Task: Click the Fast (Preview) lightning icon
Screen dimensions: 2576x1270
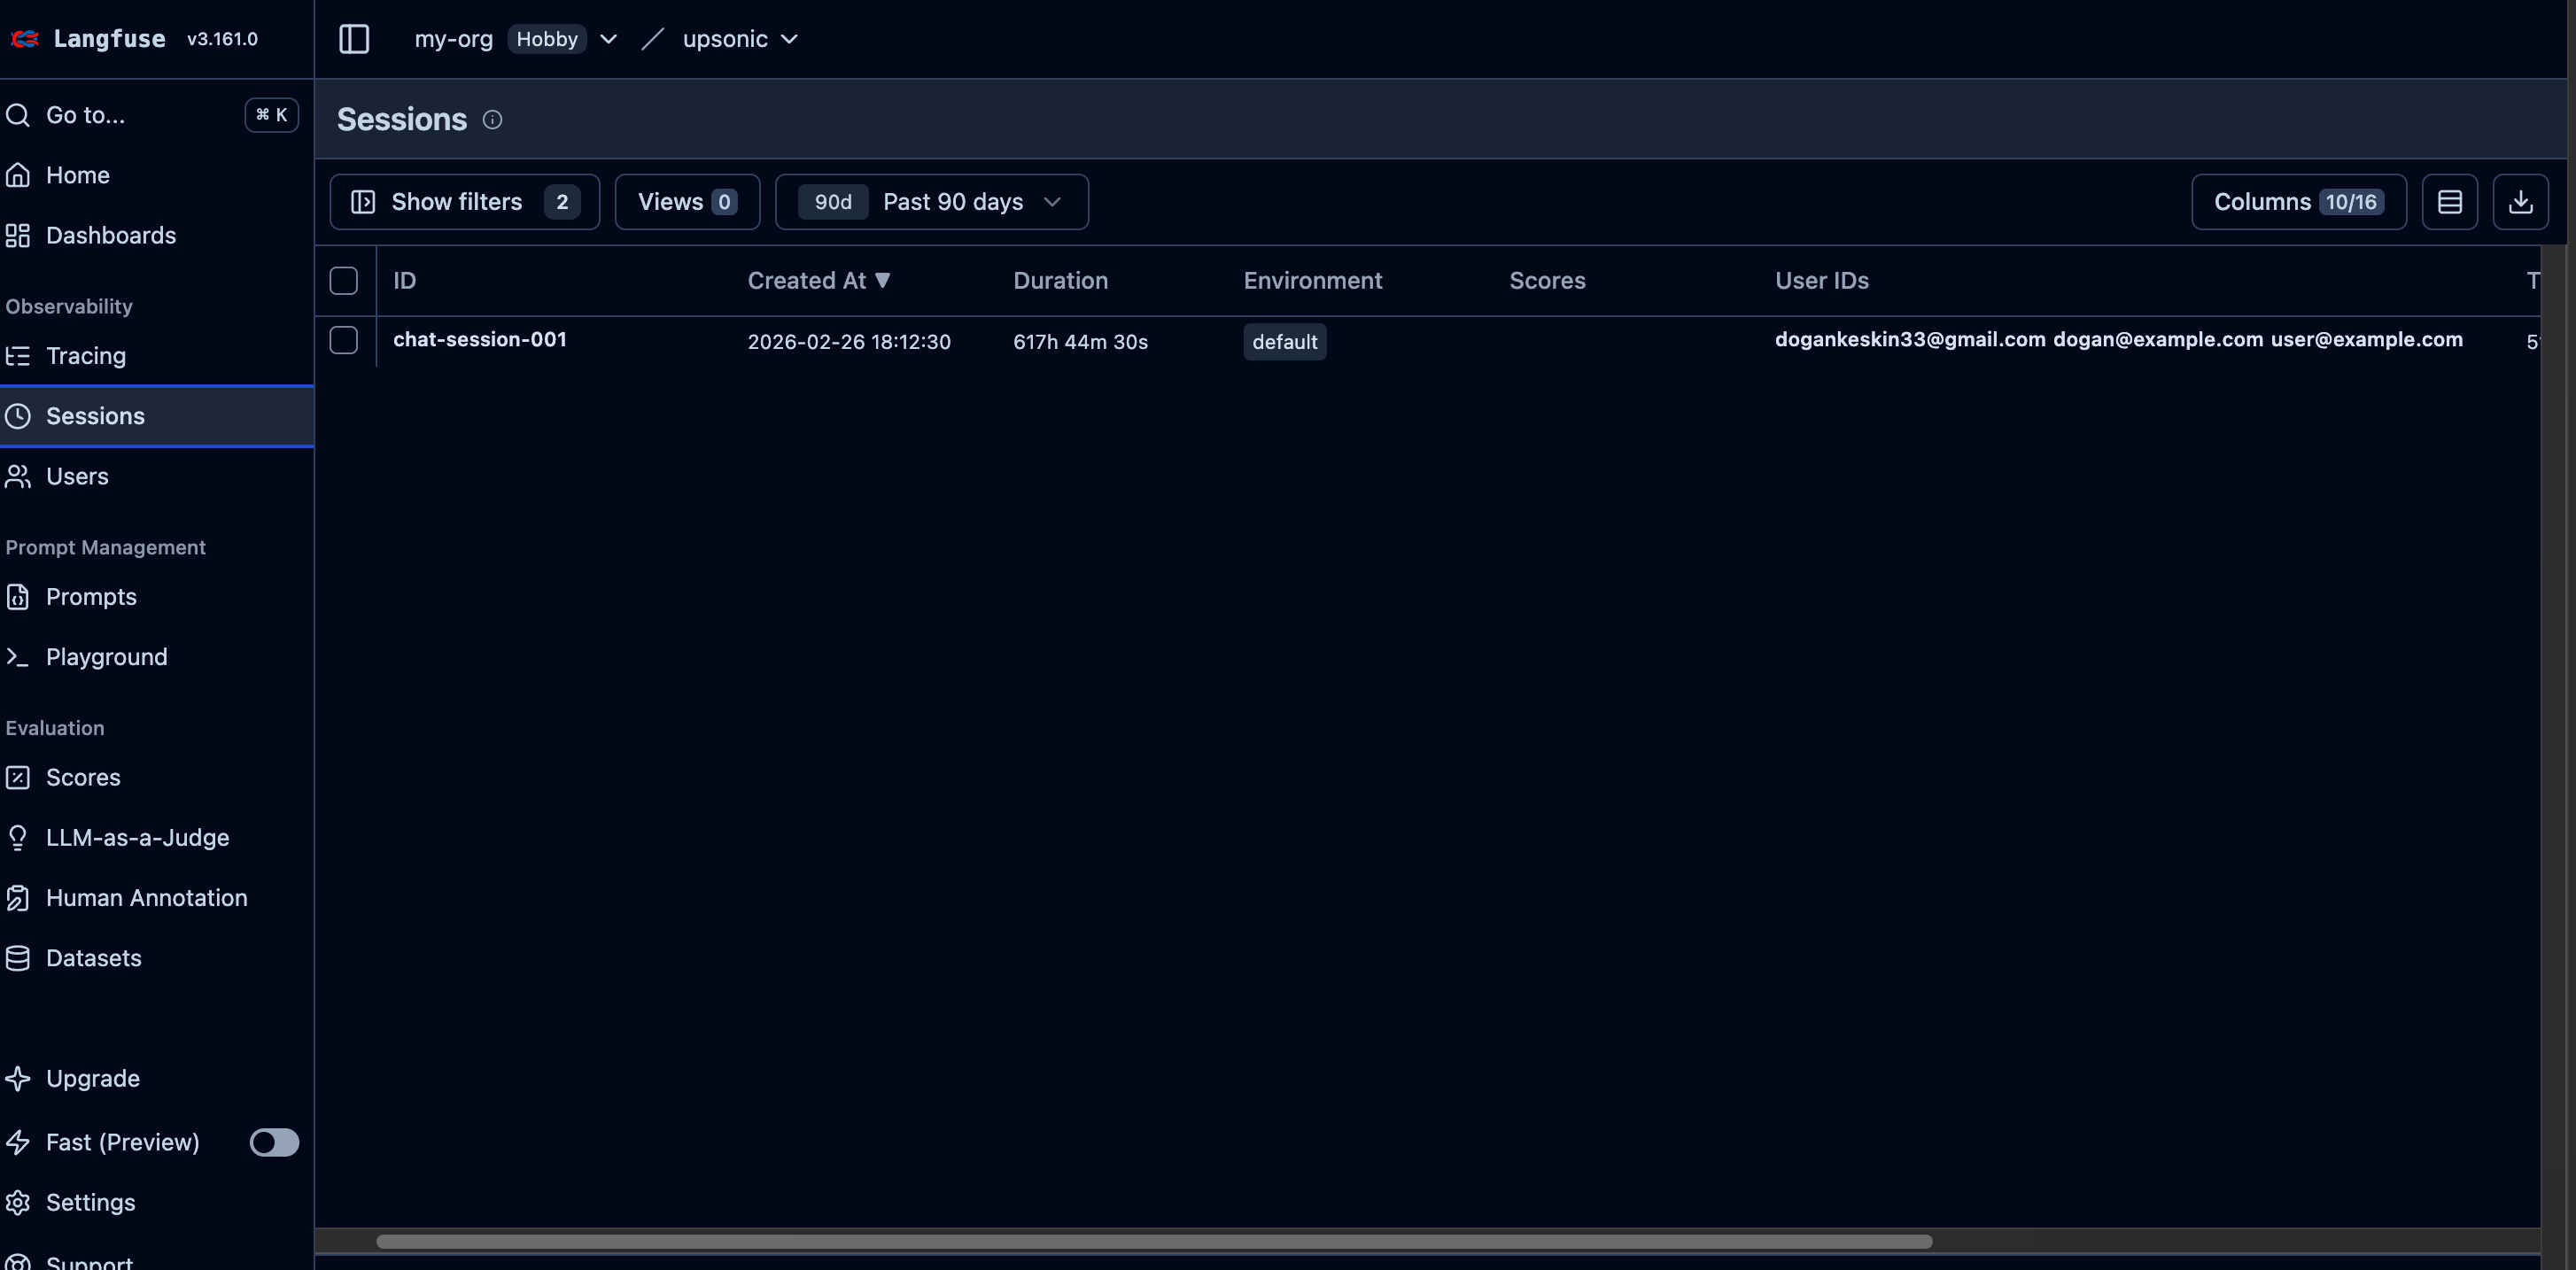Action: point(17,1142)
